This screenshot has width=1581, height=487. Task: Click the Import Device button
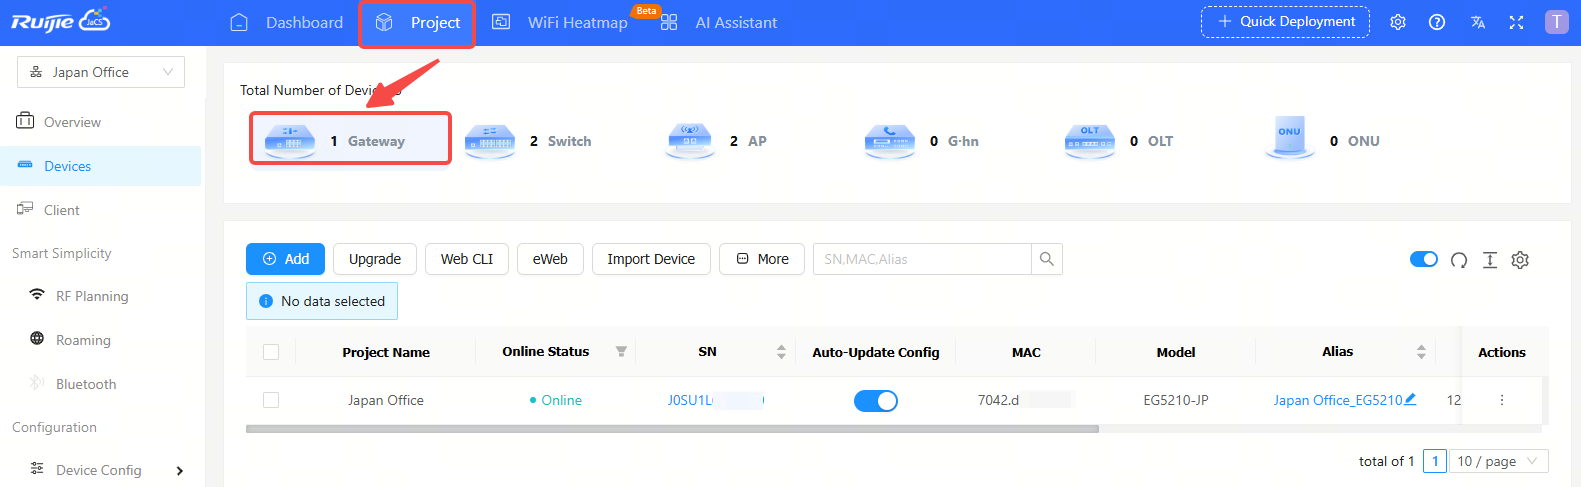(651, 259)
